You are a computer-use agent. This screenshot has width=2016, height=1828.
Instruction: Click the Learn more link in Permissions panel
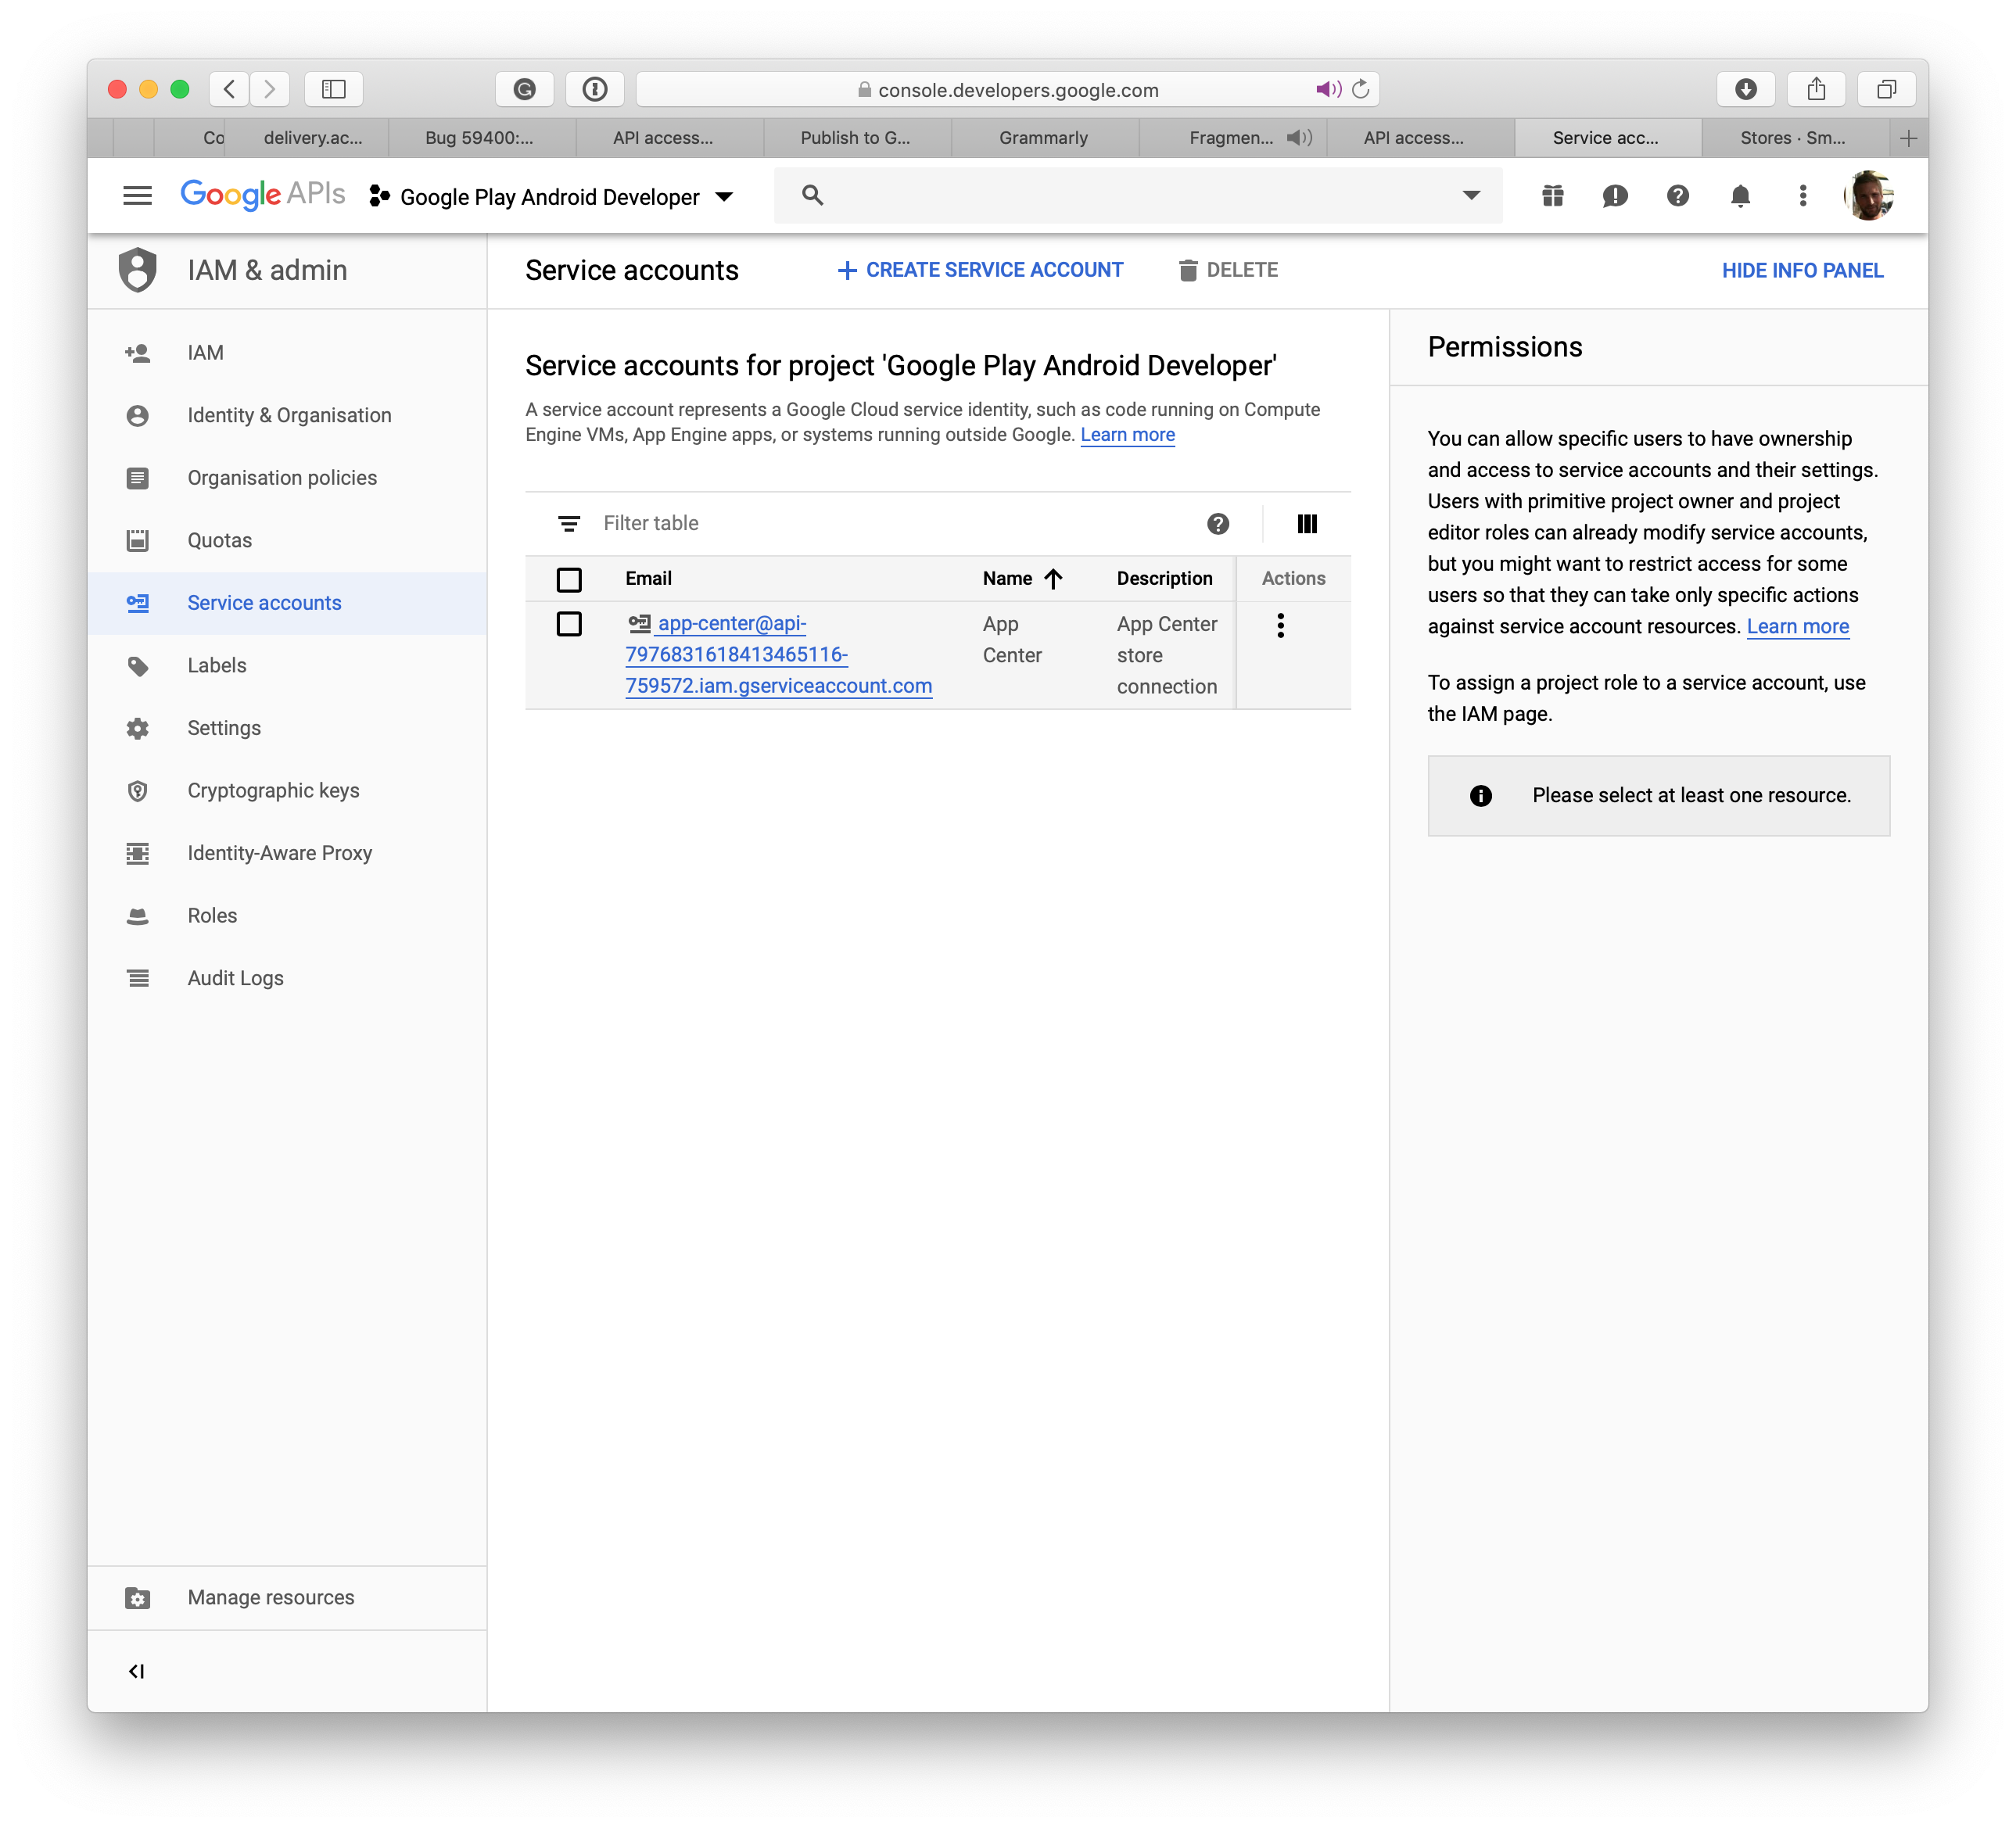(1796, 627)
